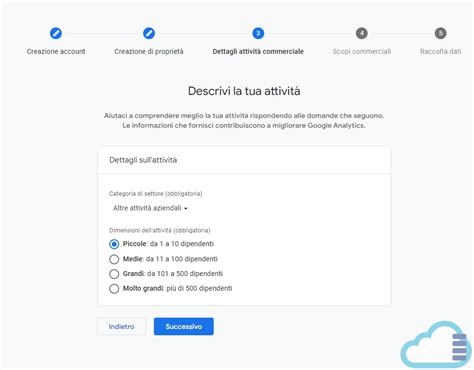Open the Altre attività aziendali dropdown

[x=150, y=208]
